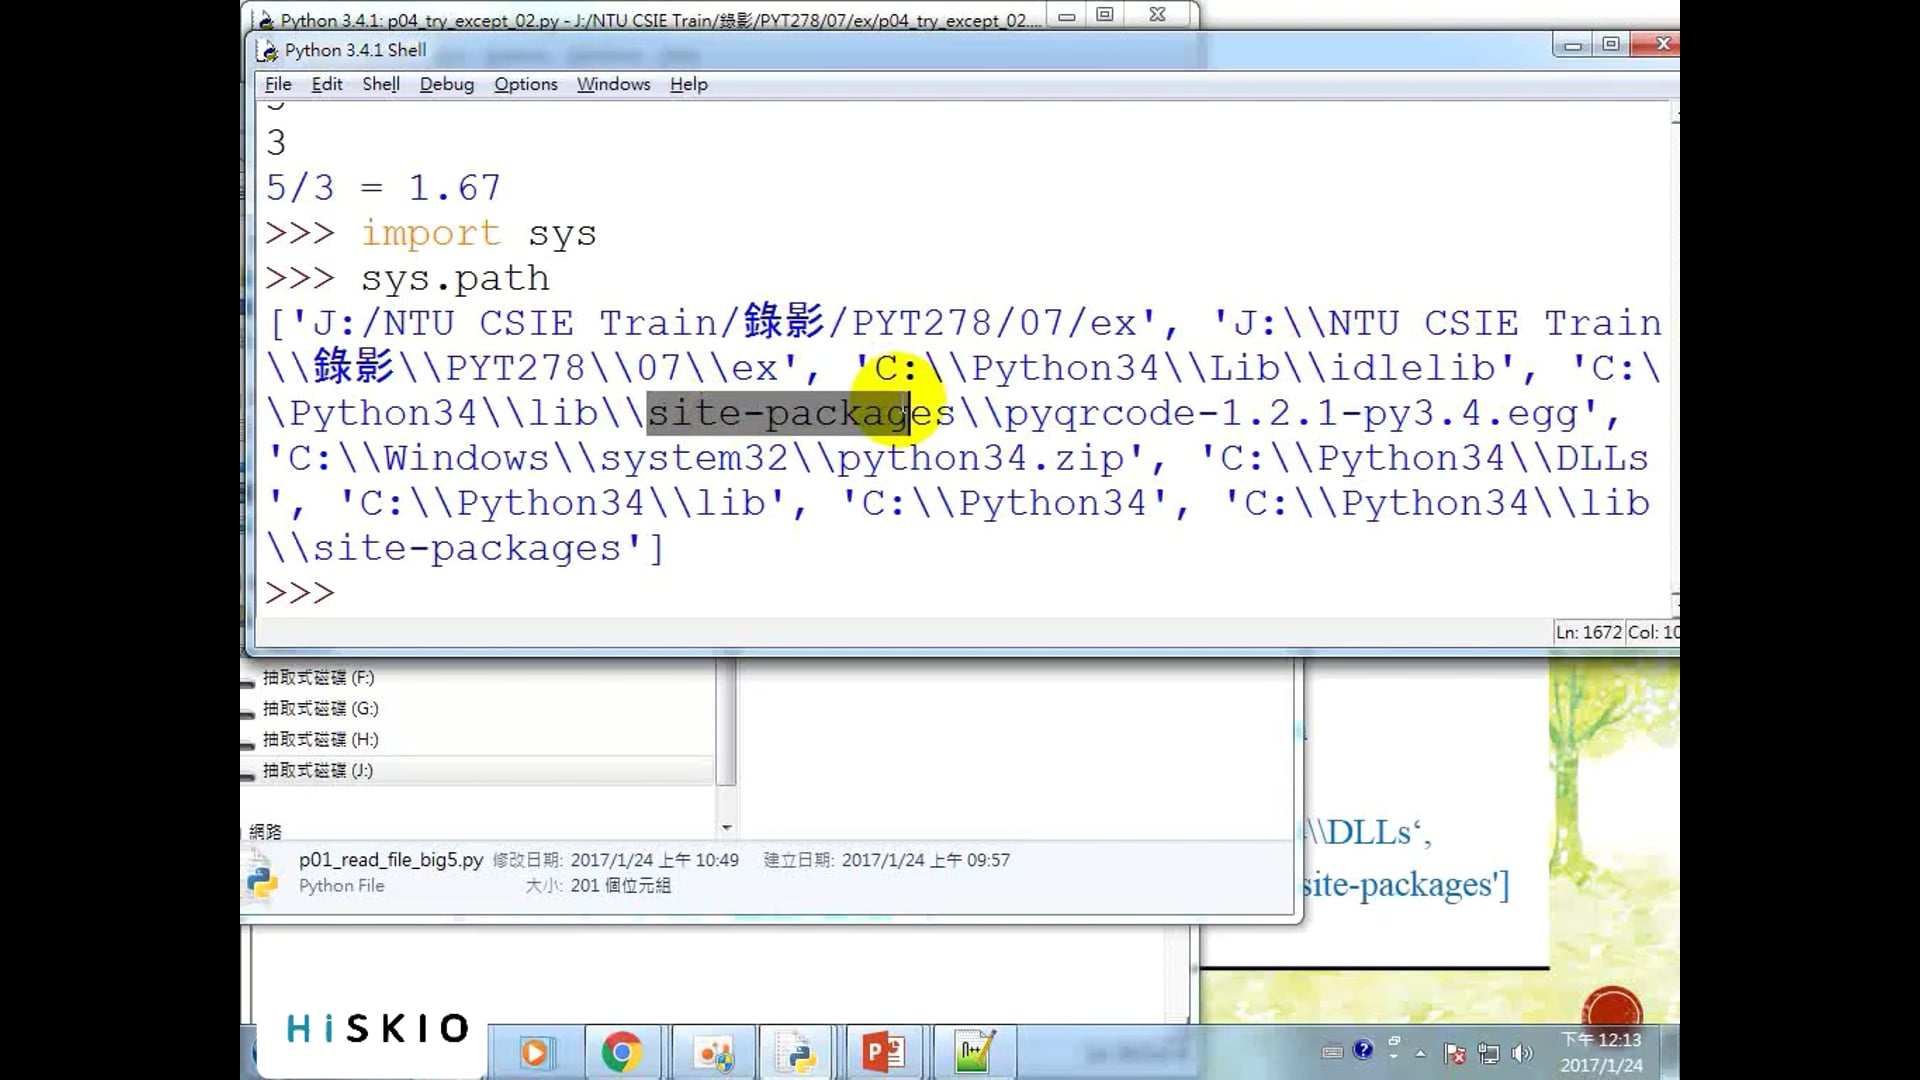Open the Notepad++ taskbar icon
This screenshot has height=1080, width=1920.
pos(972,1052)
